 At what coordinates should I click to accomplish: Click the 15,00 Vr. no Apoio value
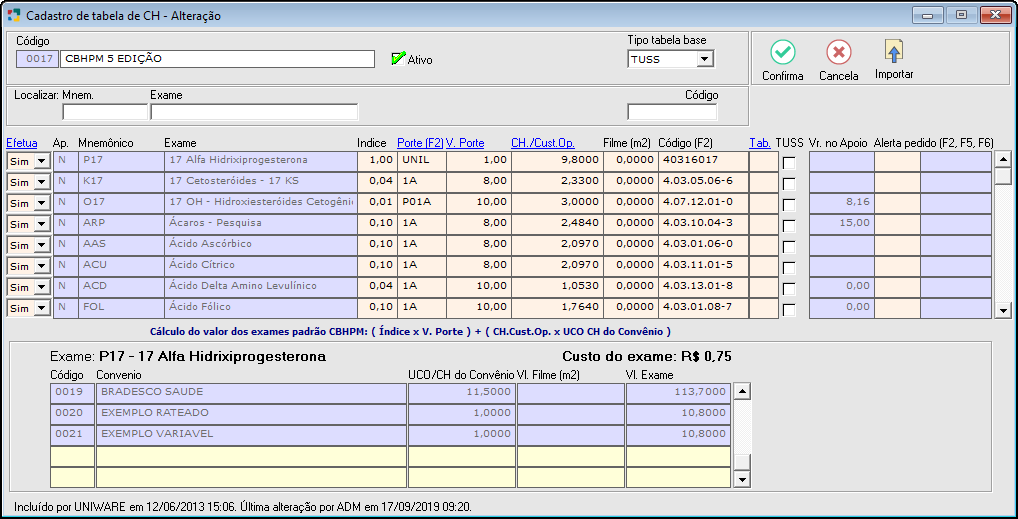(841, 223)
